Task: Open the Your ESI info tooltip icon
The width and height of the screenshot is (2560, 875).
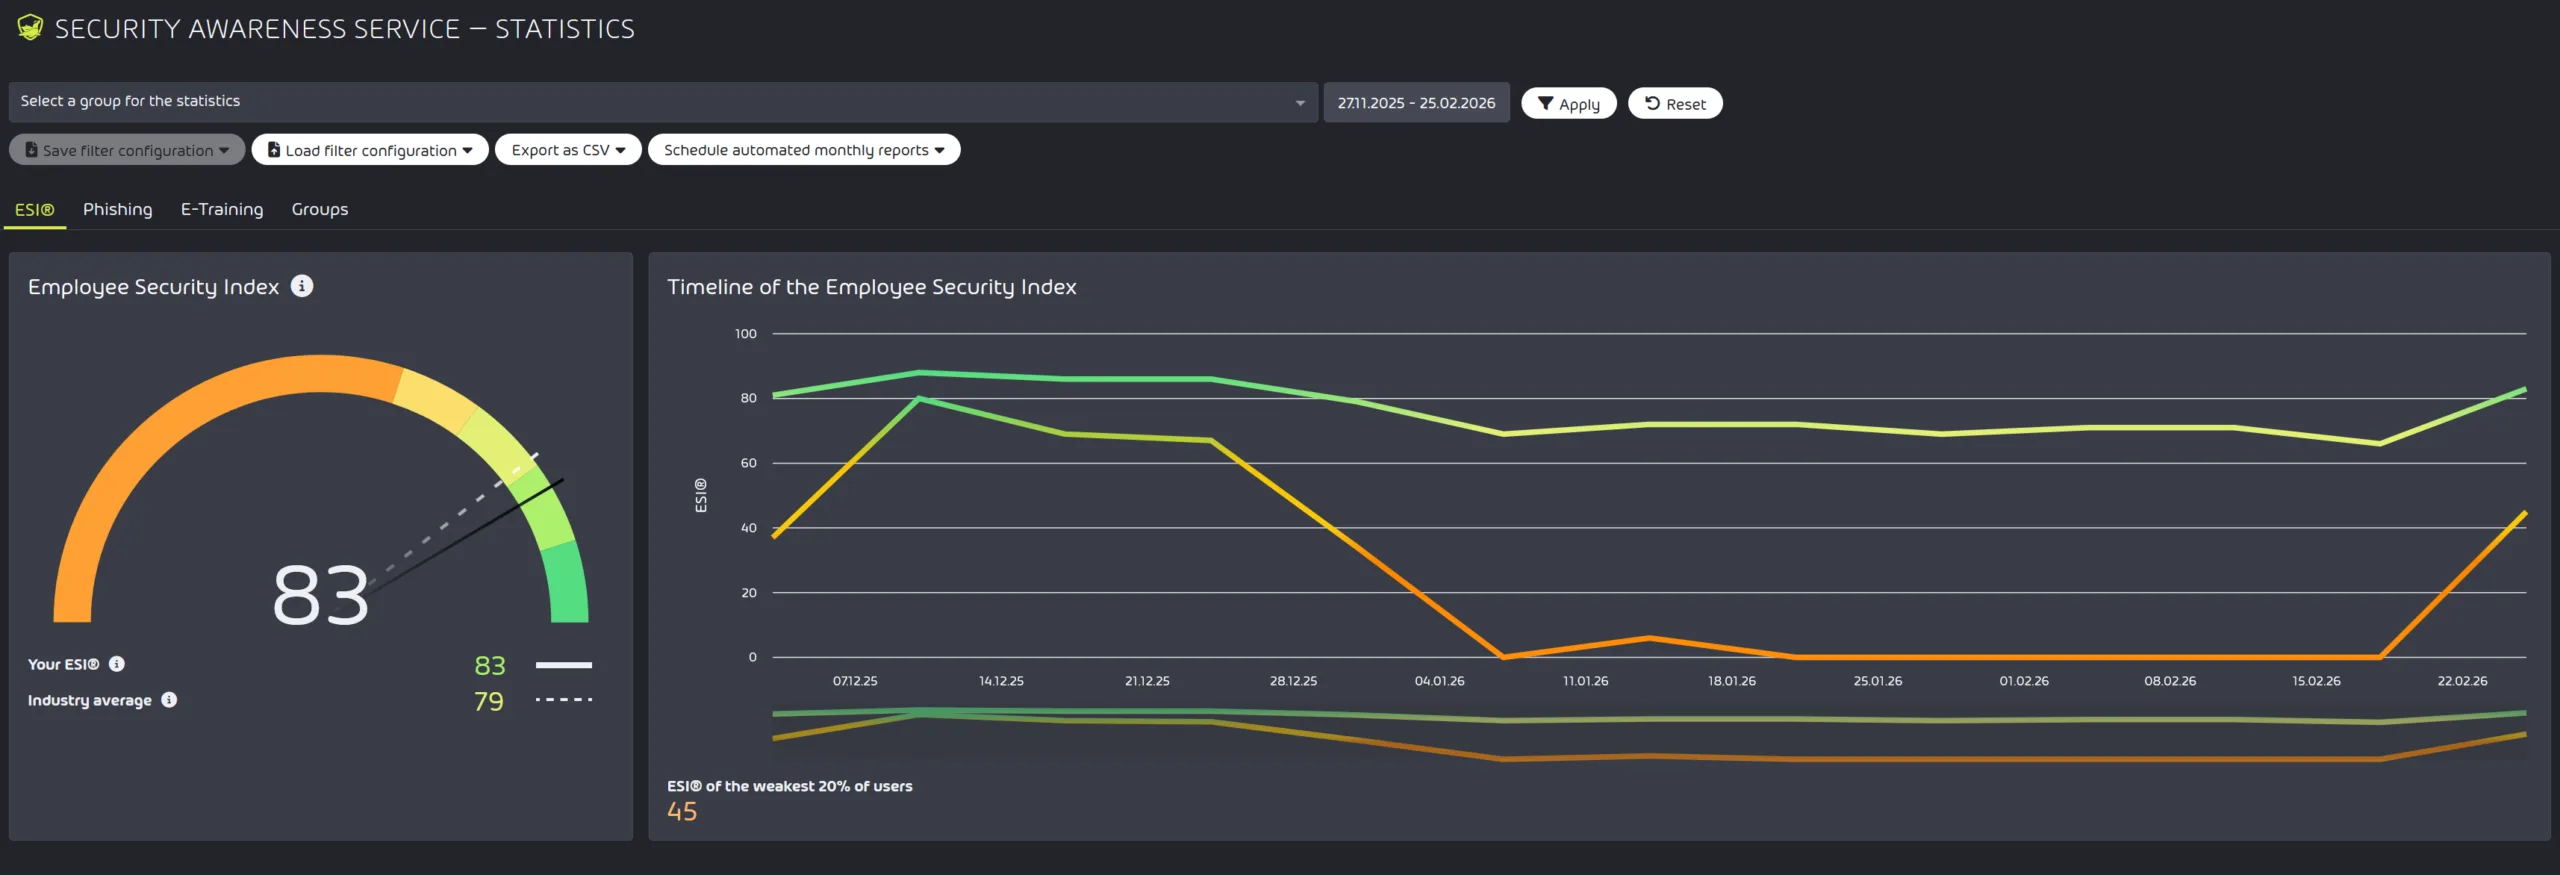Action: (117, 664)
